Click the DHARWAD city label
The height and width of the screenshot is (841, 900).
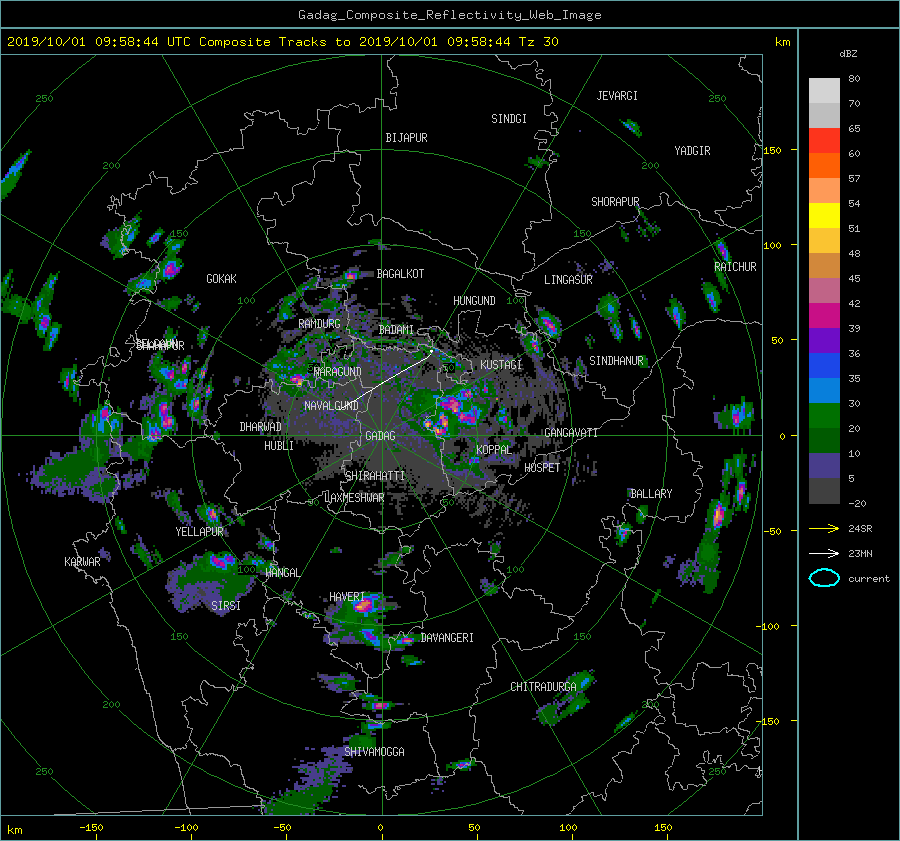pyautogui.click(x=261, y=427)
